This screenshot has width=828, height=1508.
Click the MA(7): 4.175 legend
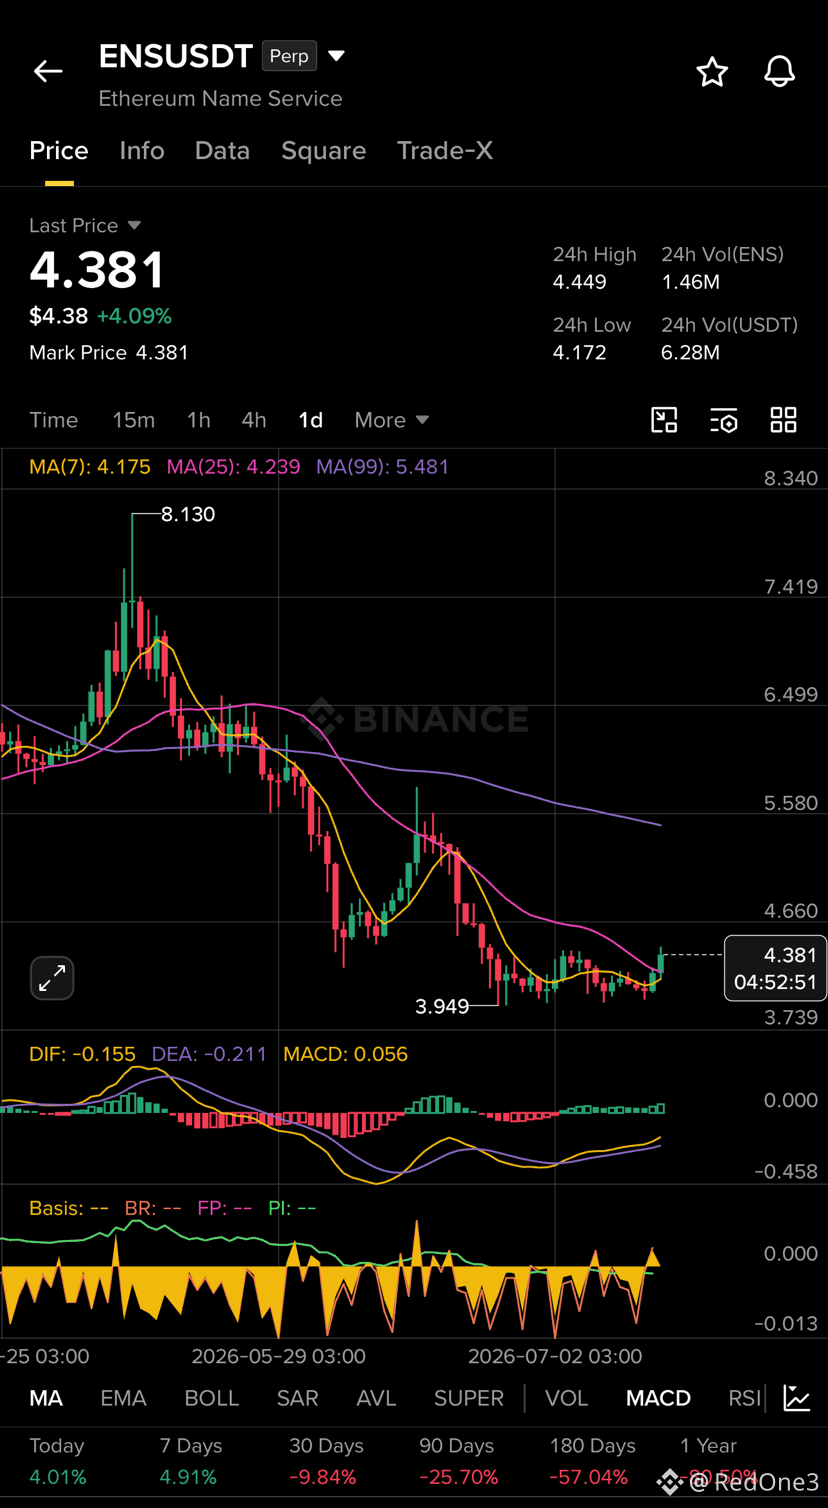tap(90, 467)
